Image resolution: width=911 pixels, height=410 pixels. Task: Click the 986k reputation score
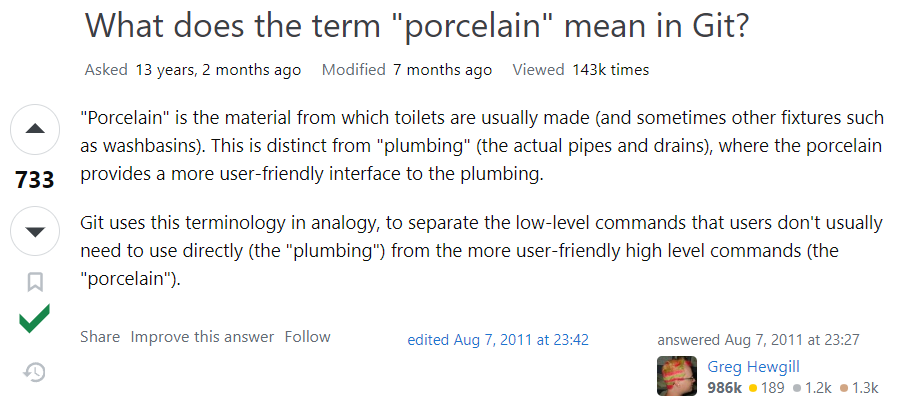pyautogui.click(x=724, y=387)
